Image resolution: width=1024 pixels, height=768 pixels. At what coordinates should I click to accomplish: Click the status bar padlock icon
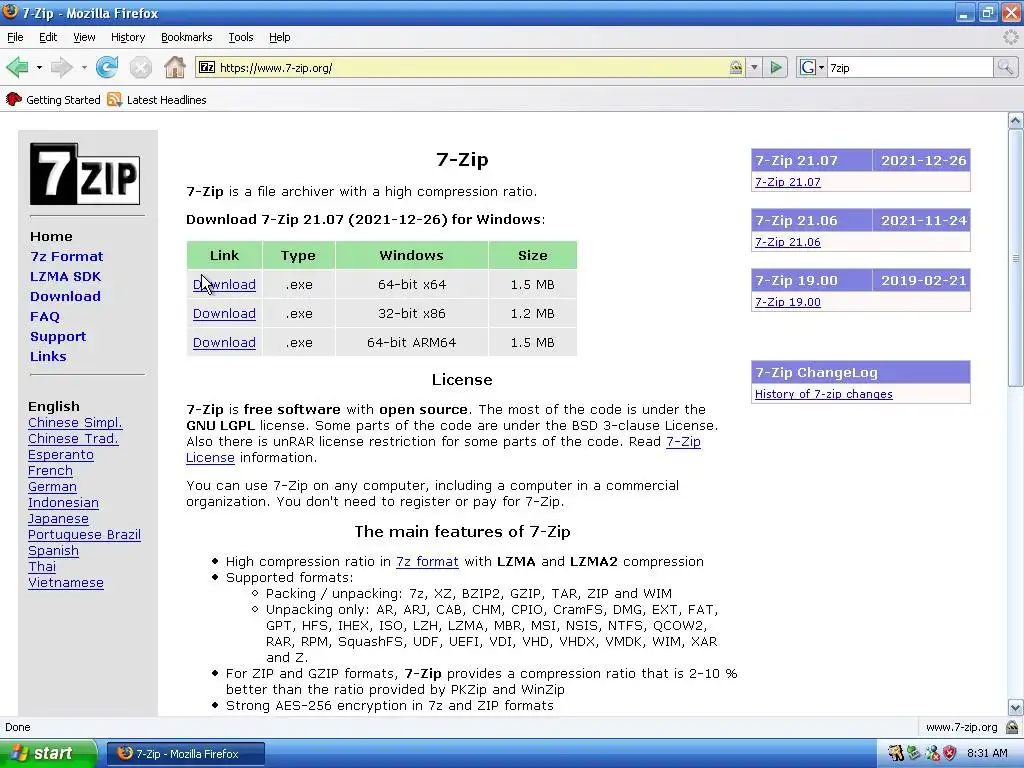click(1012, 727)
